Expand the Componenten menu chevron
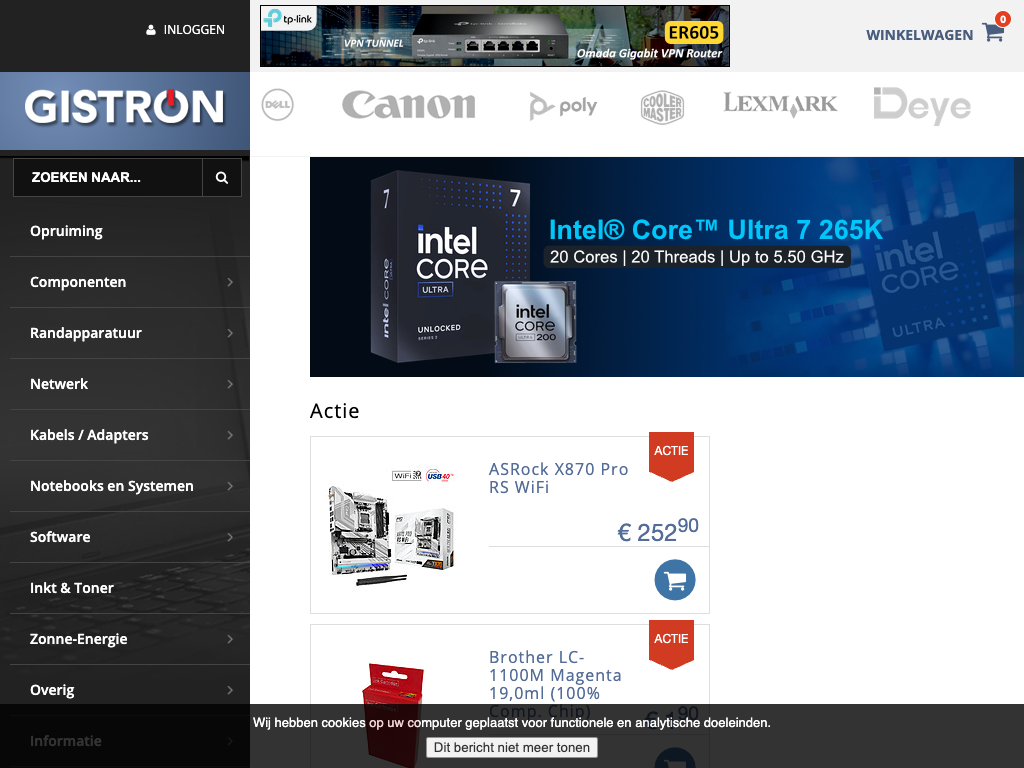The height and width of the screenshot is (768, 1024). pos(230,283)
